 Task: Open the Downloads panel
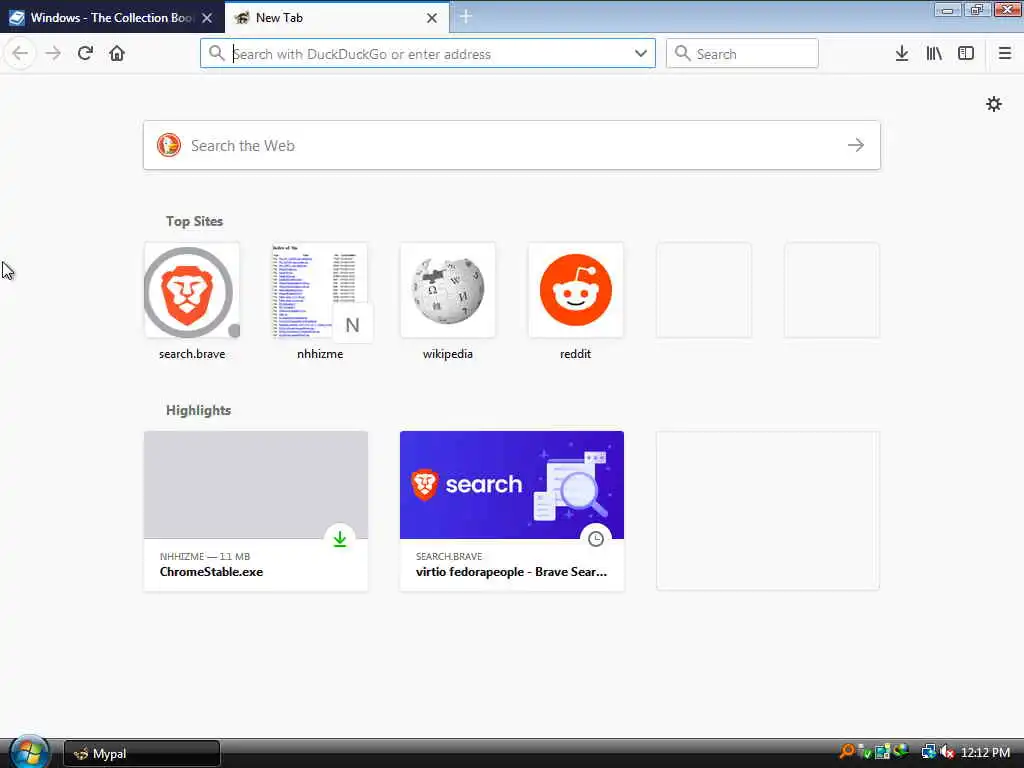902,54
